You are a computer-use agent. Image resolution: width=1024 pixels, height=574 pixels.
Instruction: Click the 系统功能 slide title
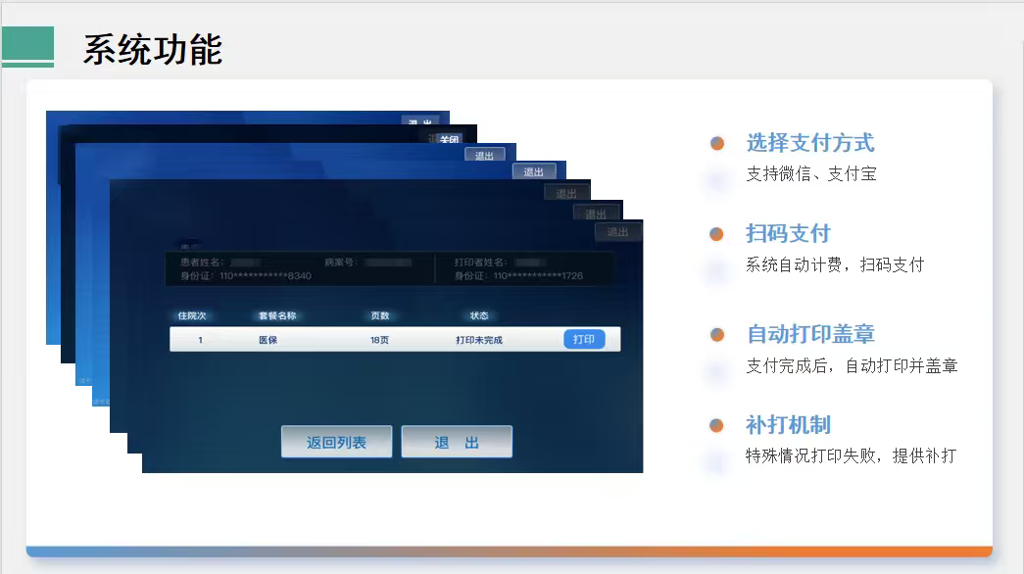[x=152, y=49]
